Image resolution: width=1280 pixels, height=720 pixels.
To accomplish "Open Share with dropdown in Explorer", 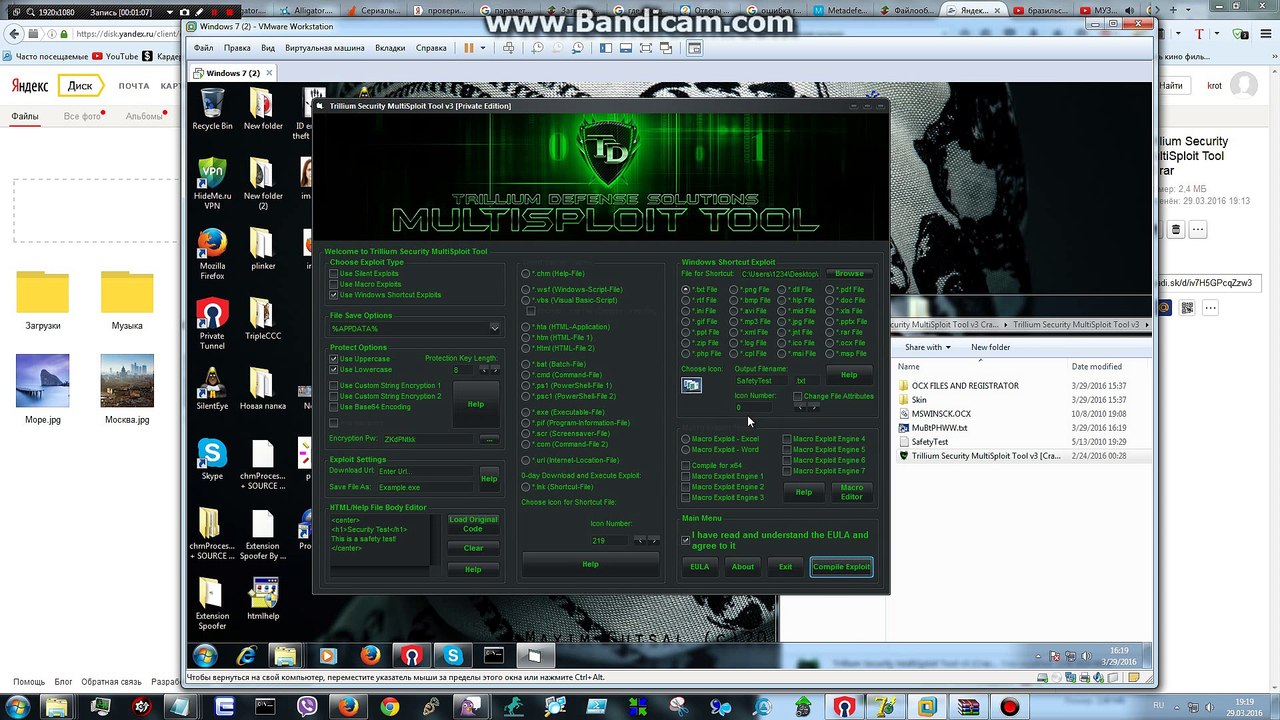I will click(929, 347).
